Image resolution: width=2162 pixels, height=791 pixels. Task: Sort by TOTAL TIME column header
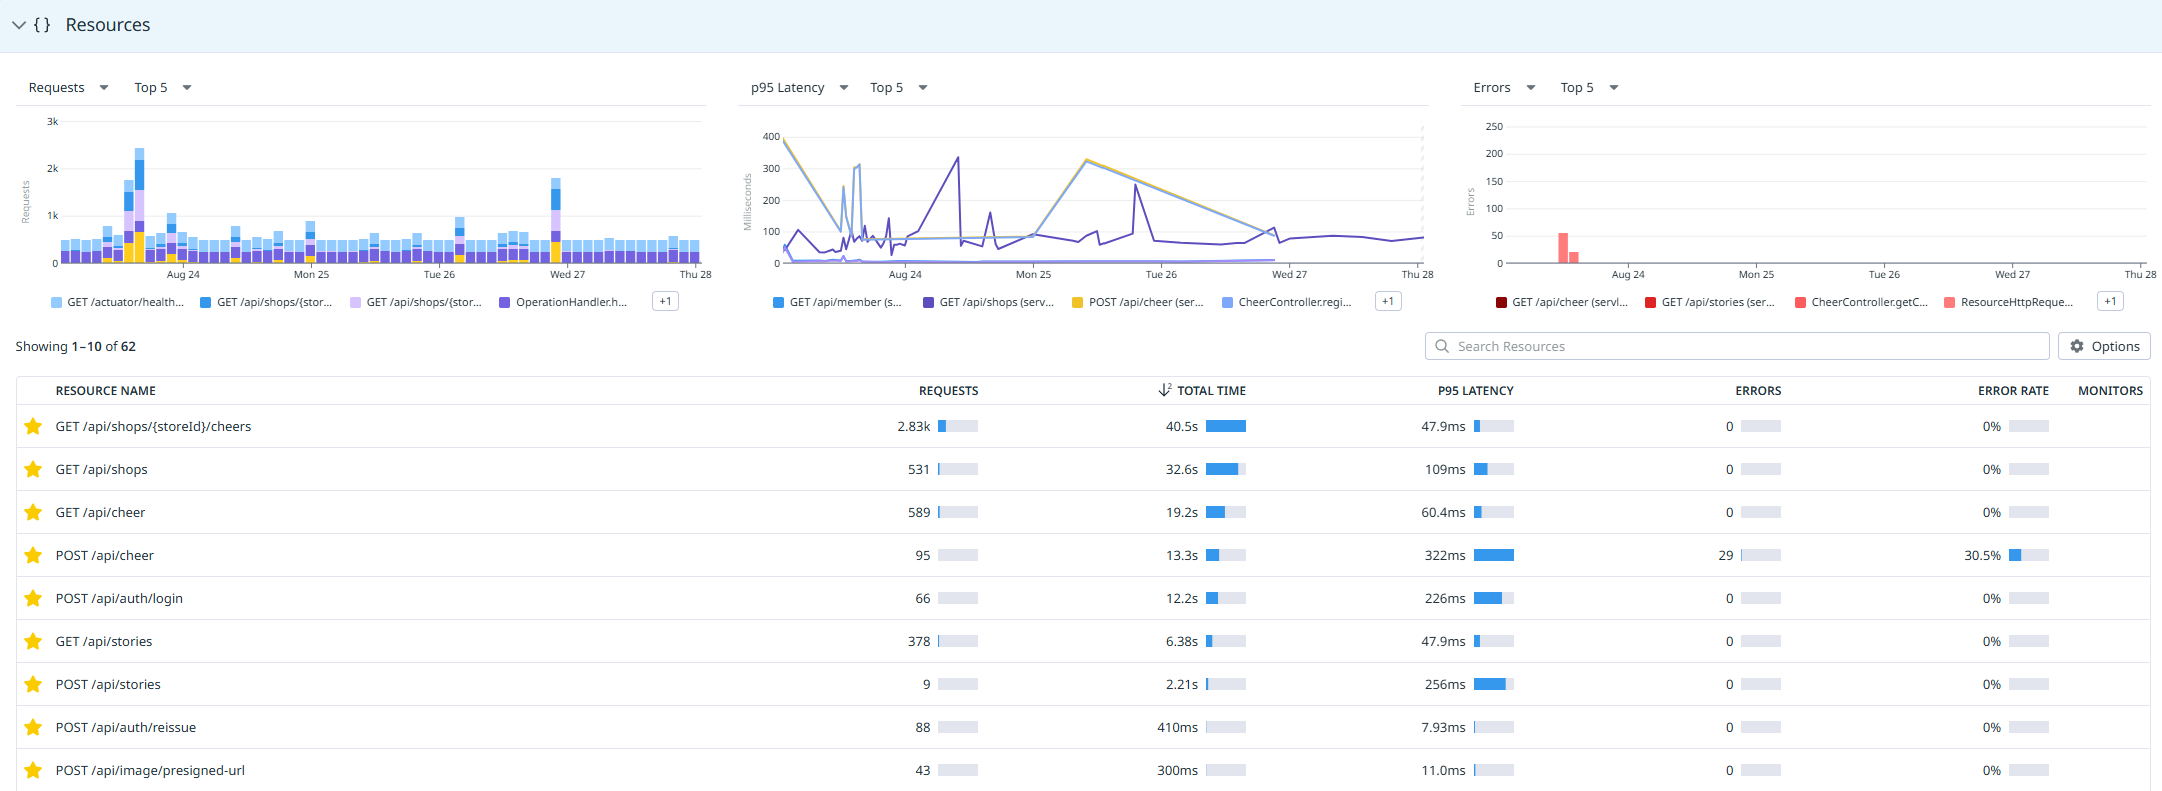point(1211,391)
